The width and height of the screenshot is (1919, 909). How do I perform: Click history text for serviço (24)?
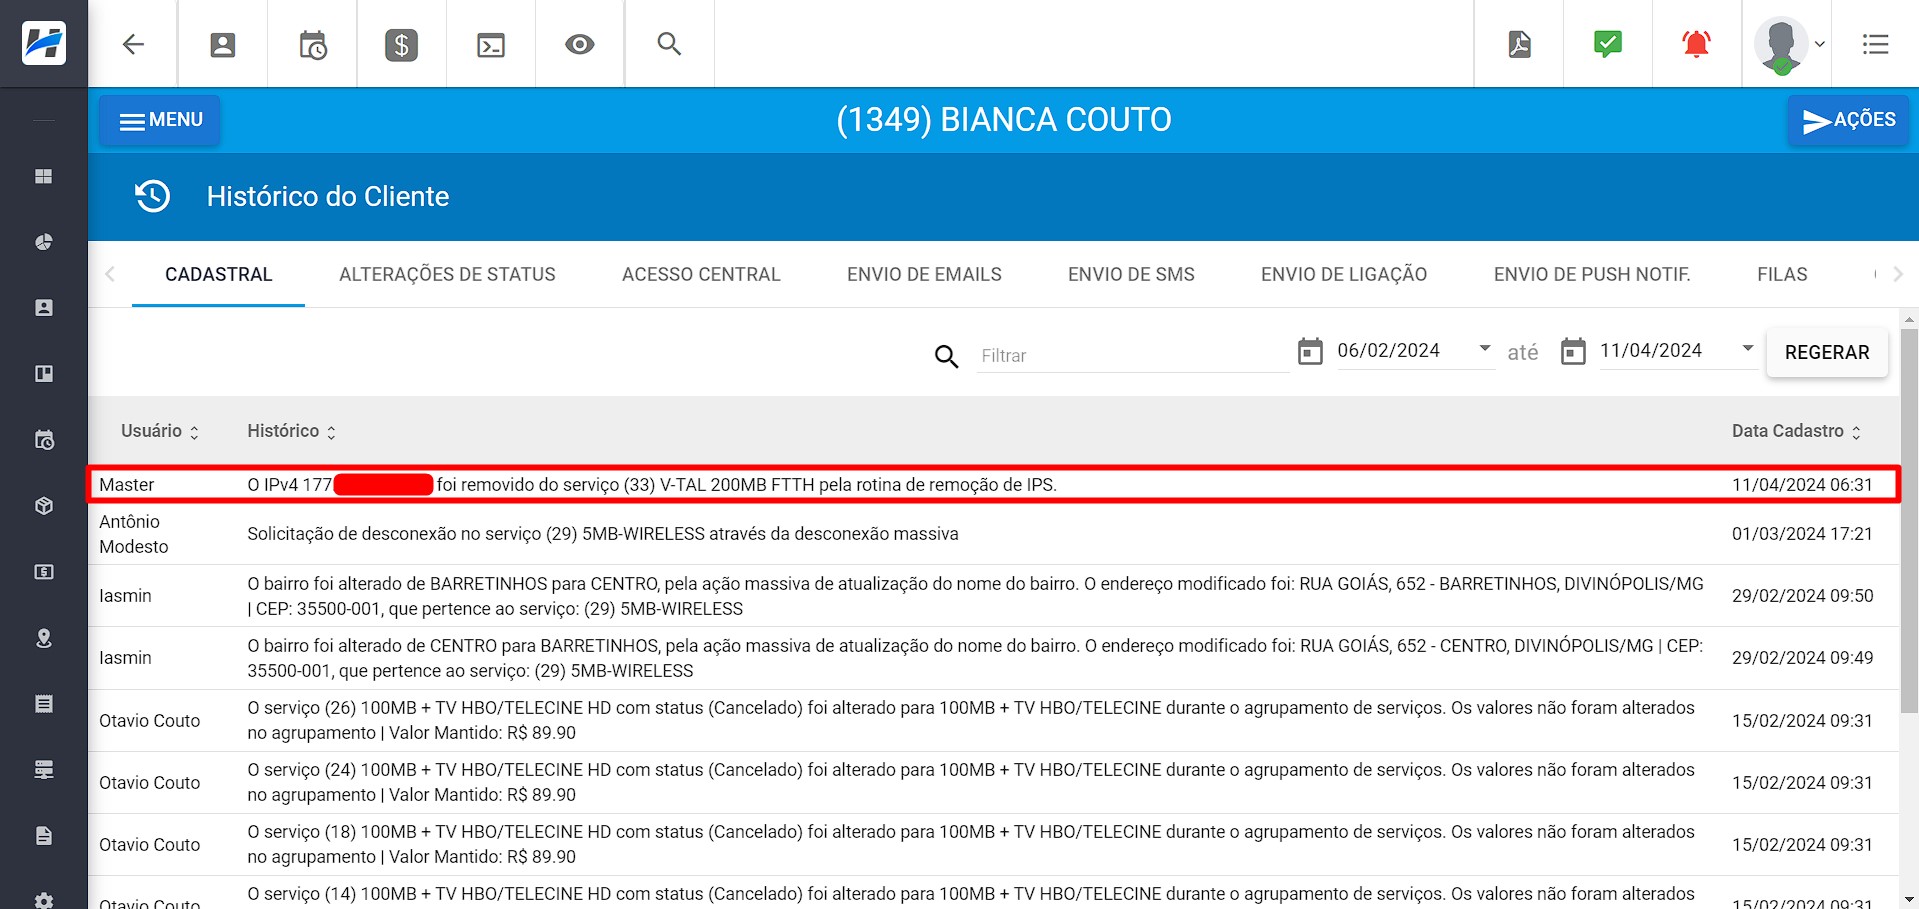pyautogui.click(x=971, y=782)
